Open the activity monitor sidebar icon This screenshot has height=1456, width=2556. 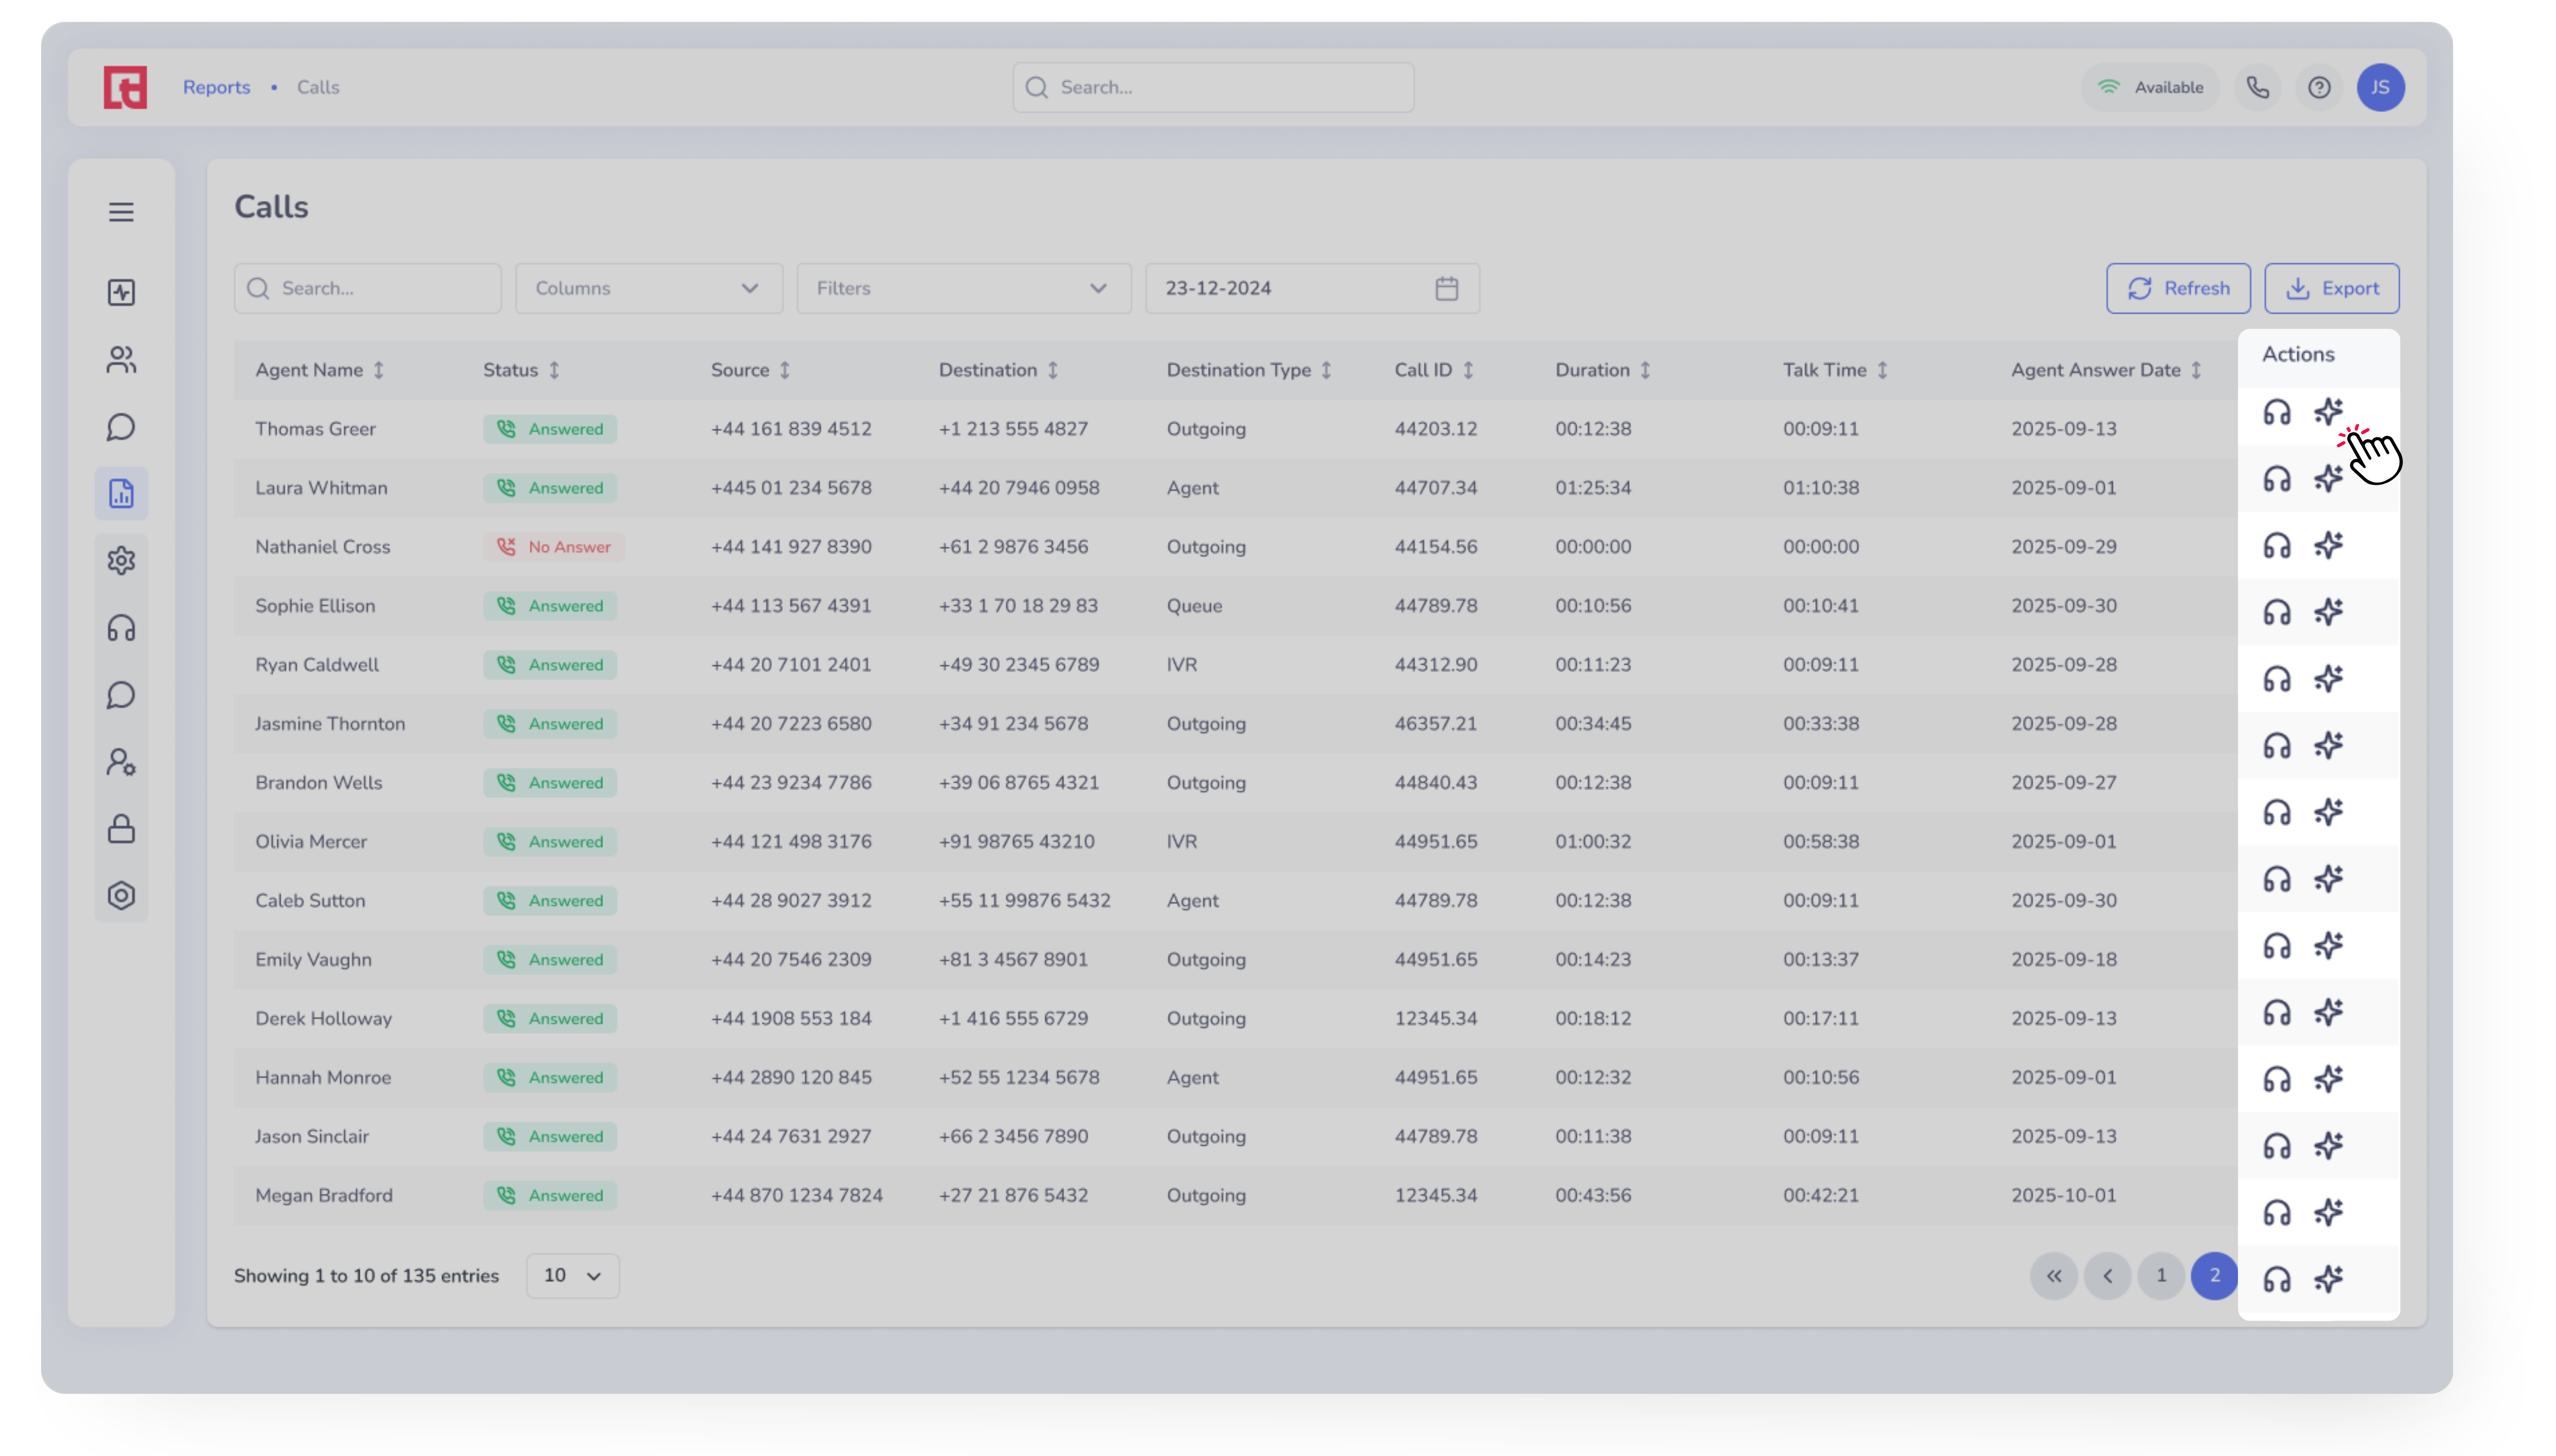[x=121, y=292]
